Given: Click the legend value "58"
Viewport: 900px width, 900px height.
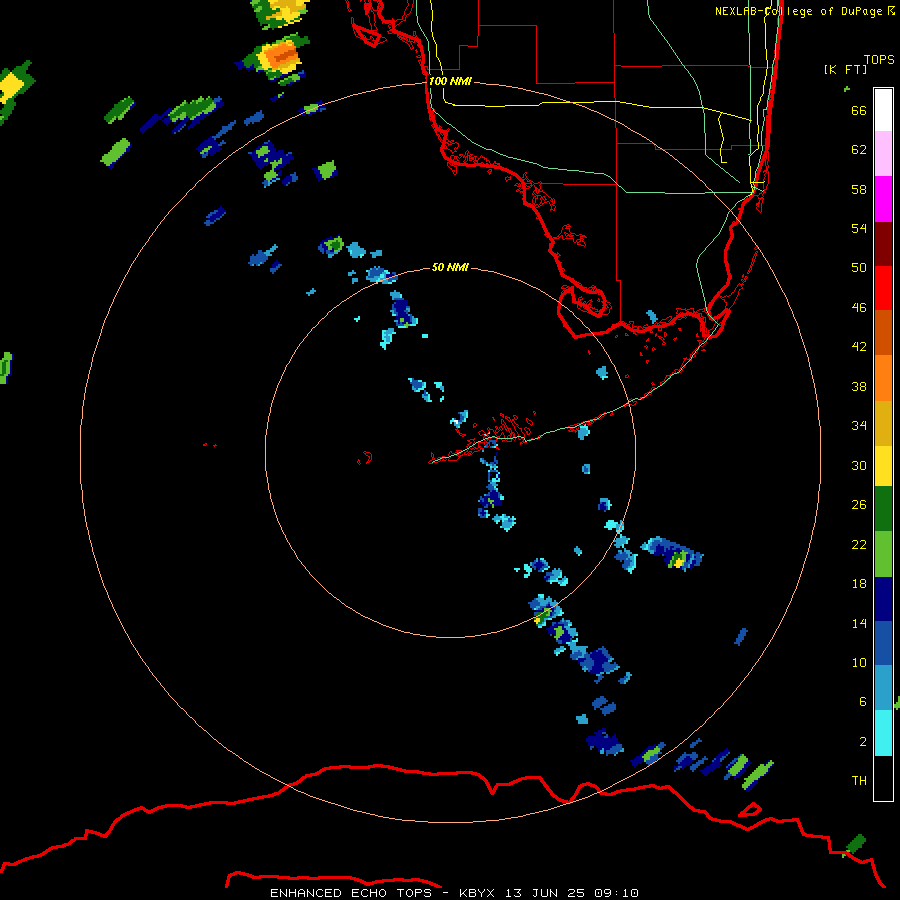Looking at the screenshot, I should click(859, 189).
